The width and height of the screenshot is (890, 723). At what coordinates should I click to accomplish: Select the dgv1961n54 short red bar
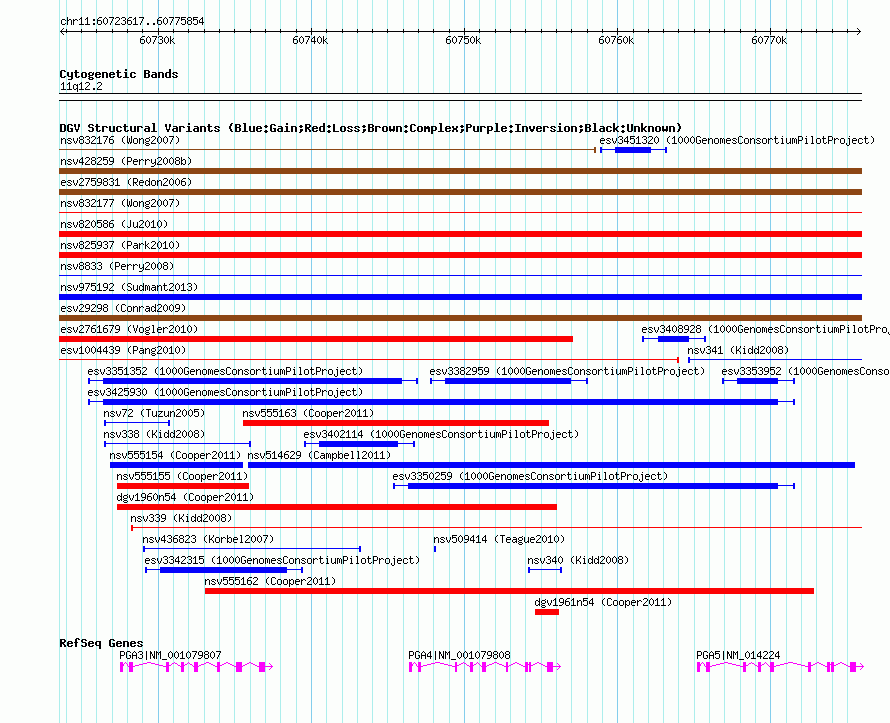(547, 612)
